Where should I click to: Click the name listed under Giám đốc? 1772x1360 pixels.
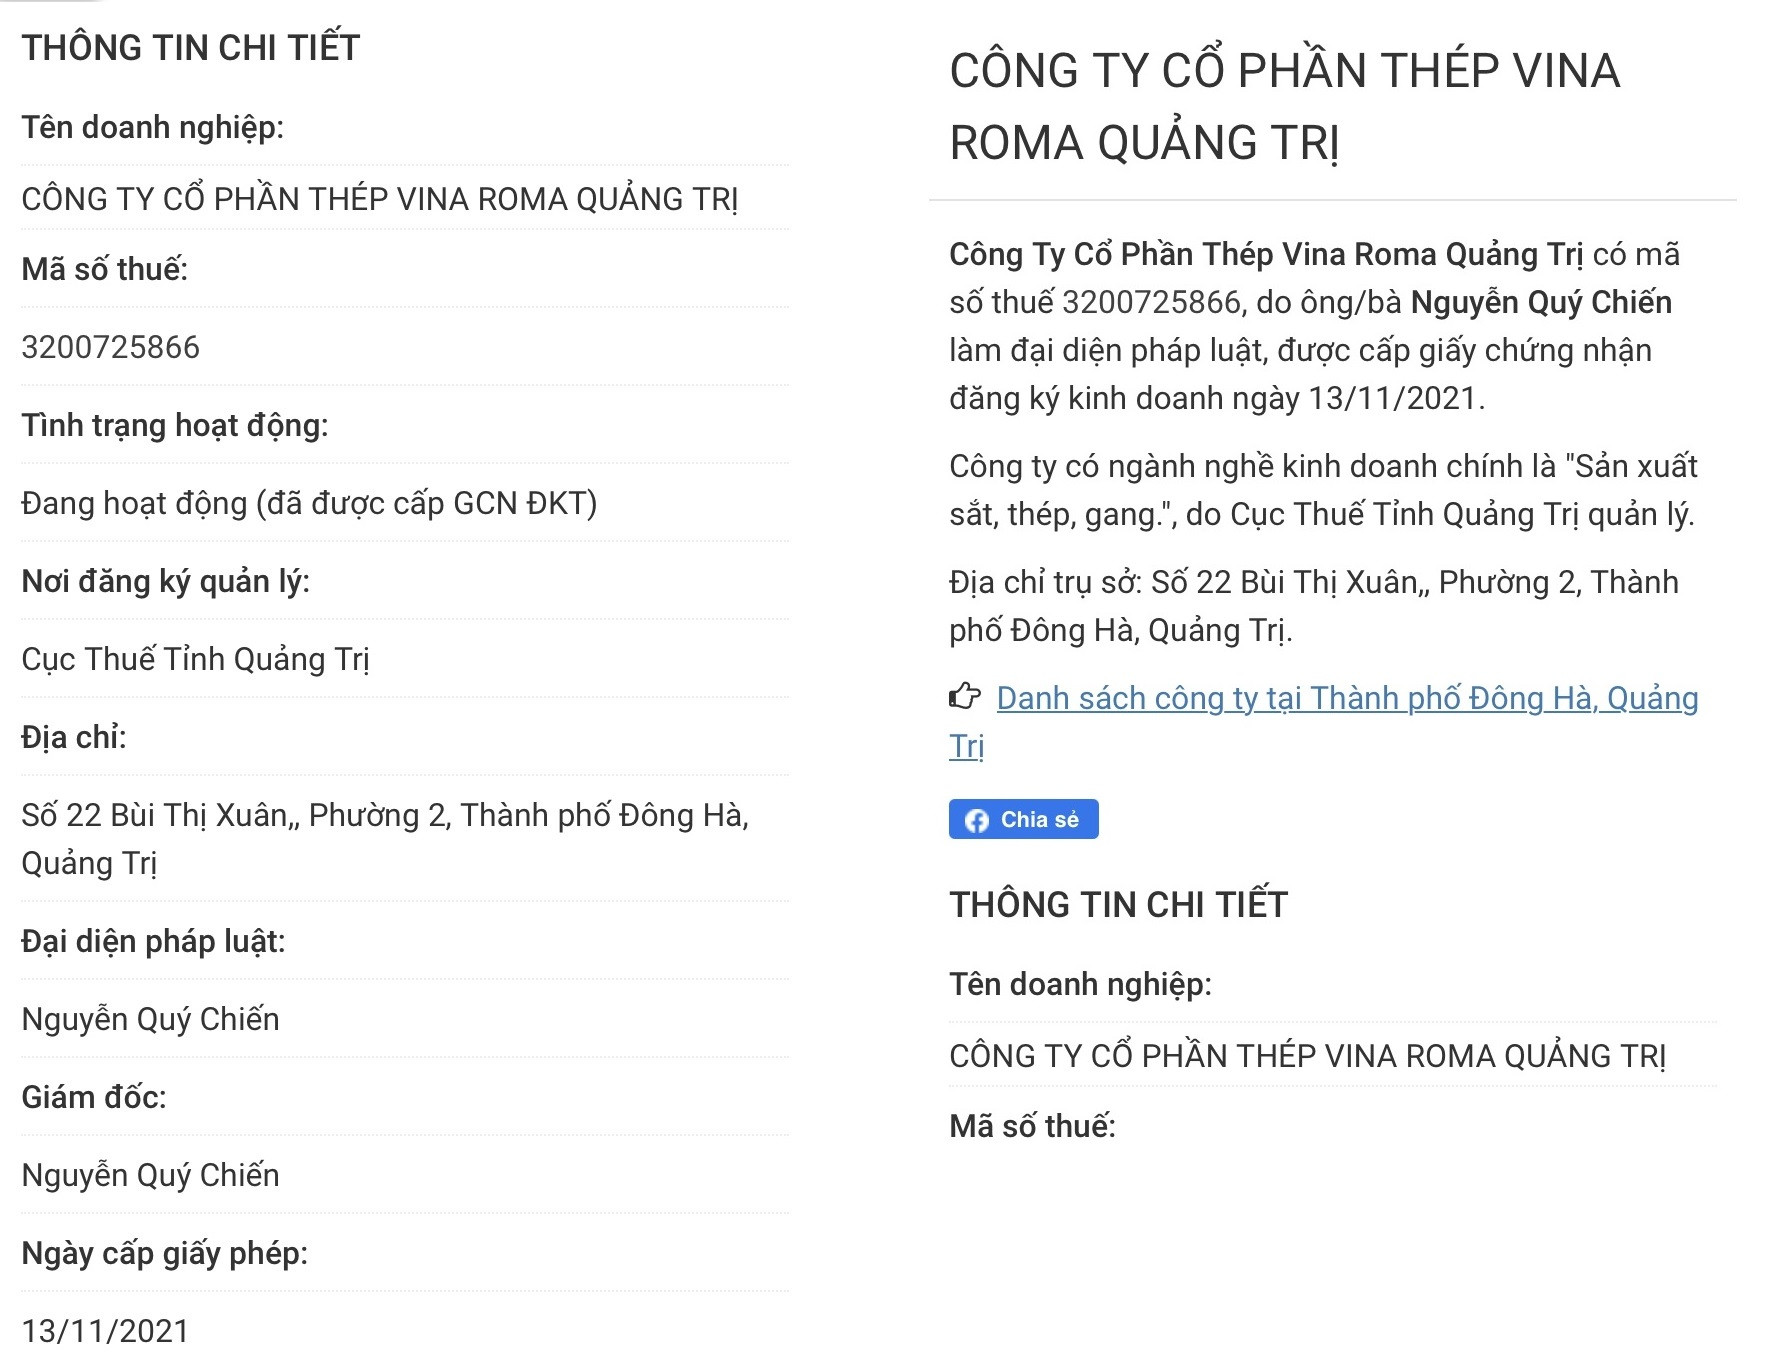click(x=151, y=1175)
